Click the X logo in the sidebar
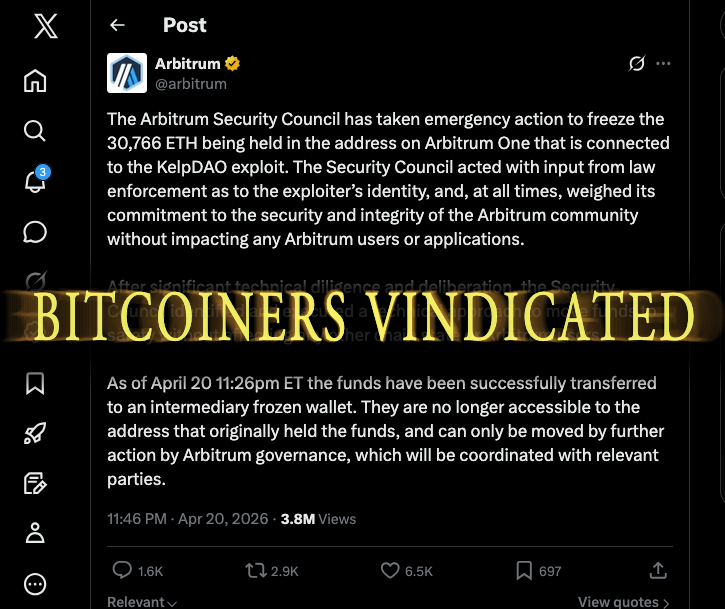The height and width of the screenshot is (609, 725). [45, 27]
